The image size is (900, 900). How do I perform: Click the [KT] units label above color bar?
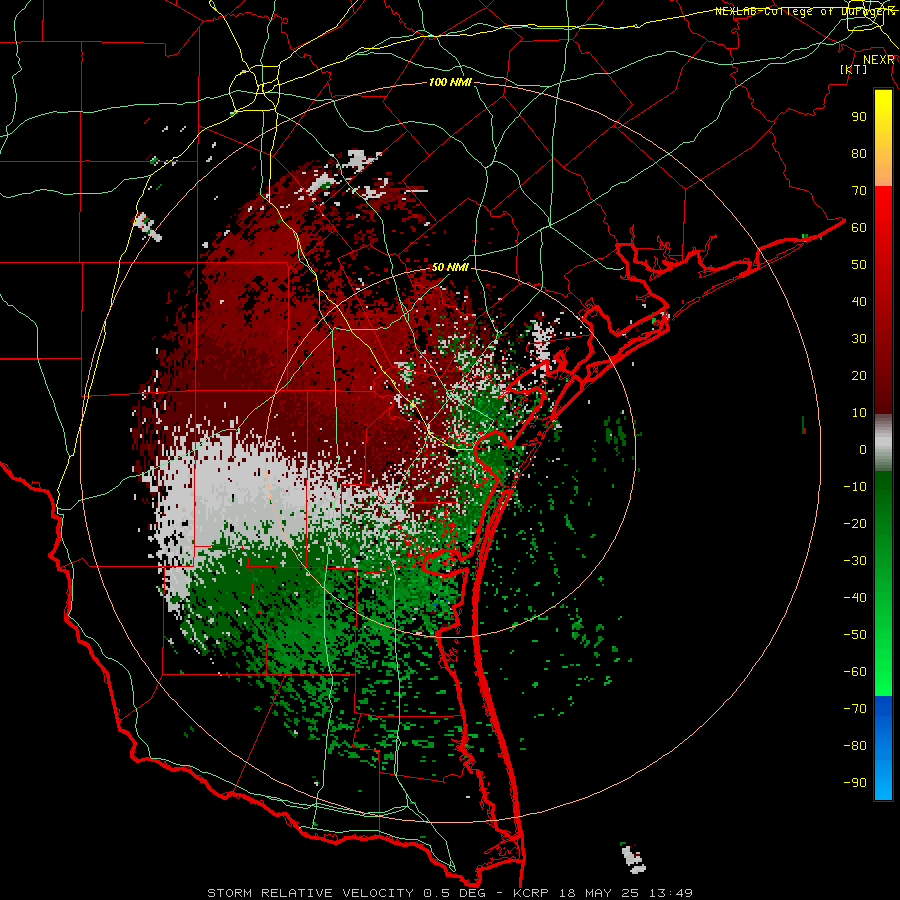coord(853,69)
